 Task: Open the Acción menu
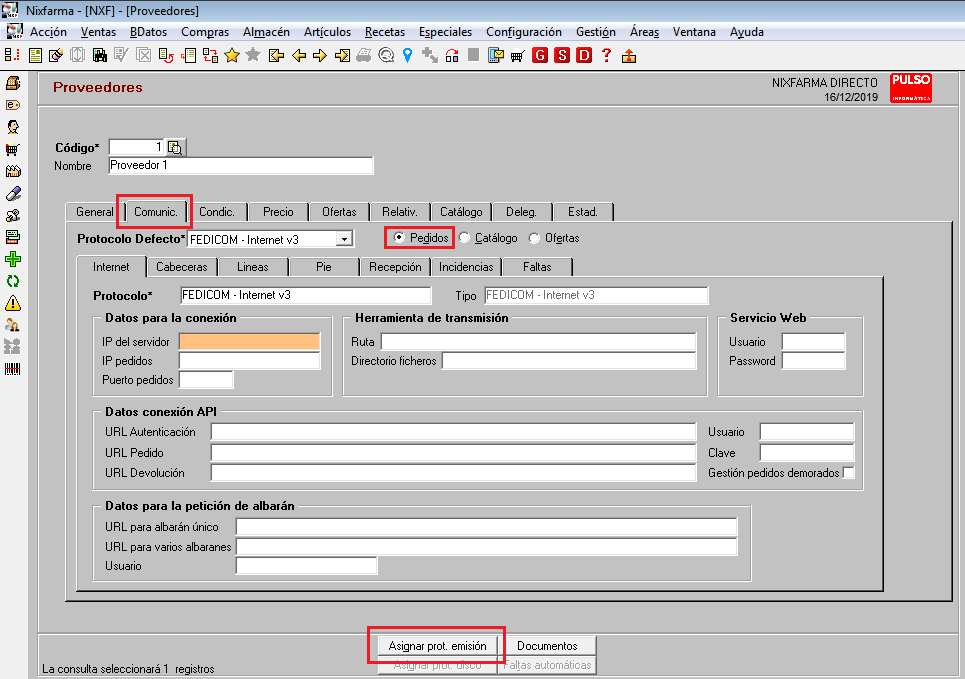tap(48, 32)
